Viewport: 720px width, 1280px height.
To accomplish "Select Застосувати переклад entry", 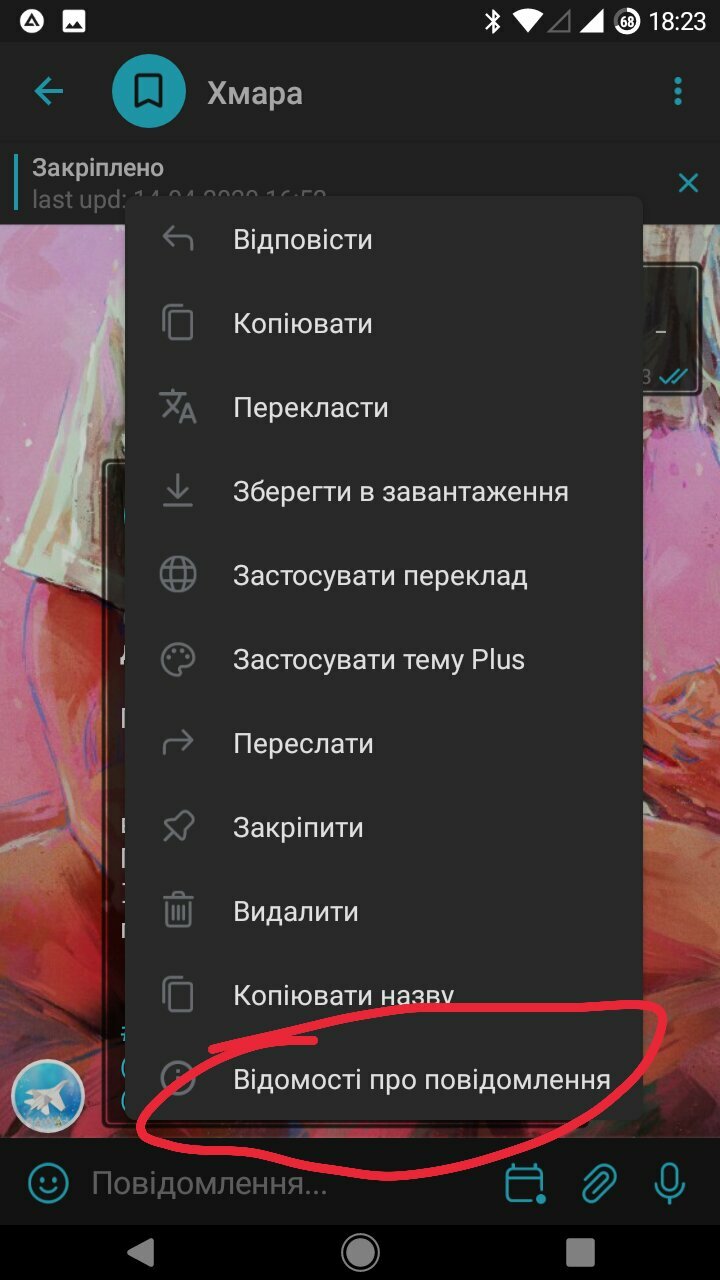I will click(x=384, y=576).
